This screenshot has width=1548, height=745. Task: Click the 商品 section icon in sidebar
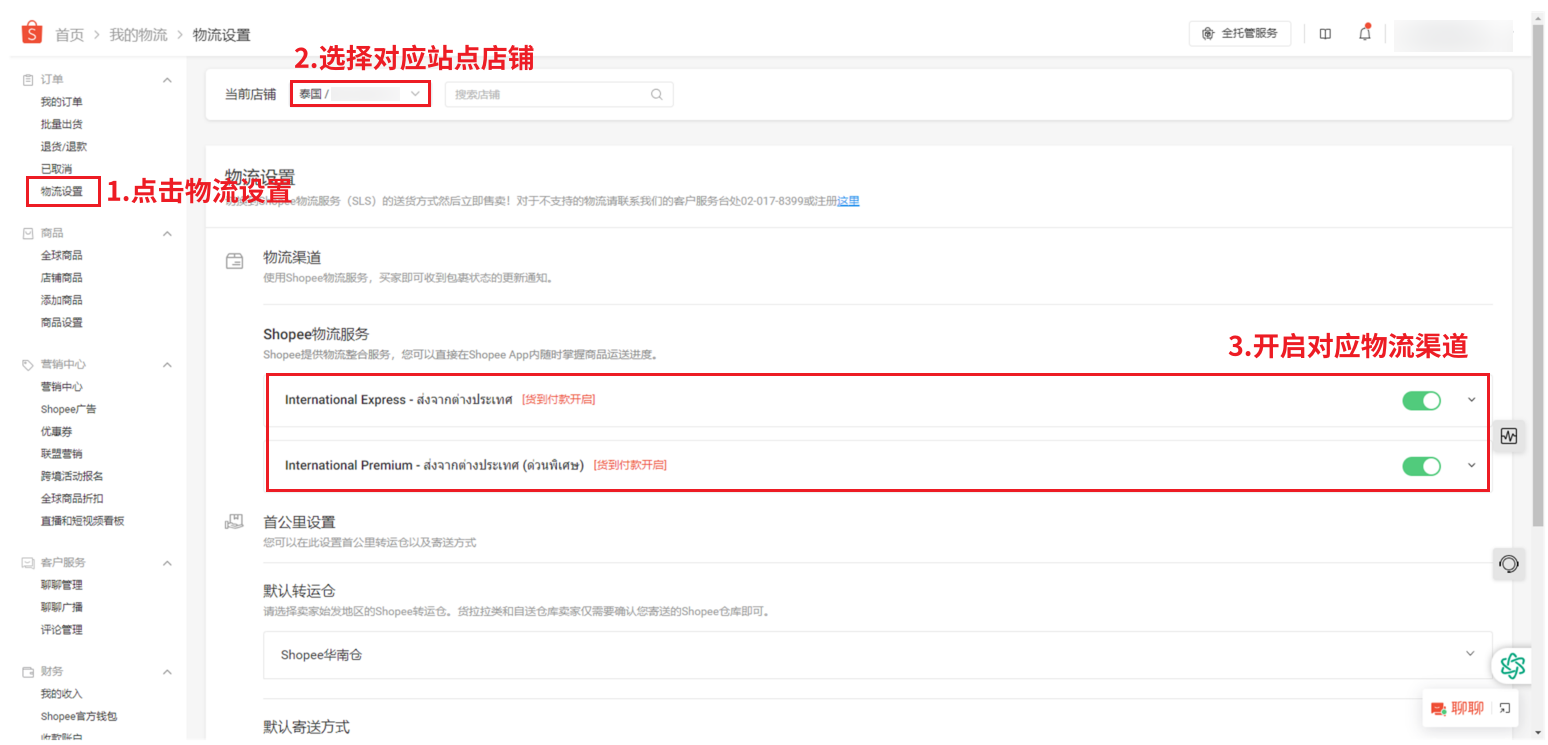[28, 233]
